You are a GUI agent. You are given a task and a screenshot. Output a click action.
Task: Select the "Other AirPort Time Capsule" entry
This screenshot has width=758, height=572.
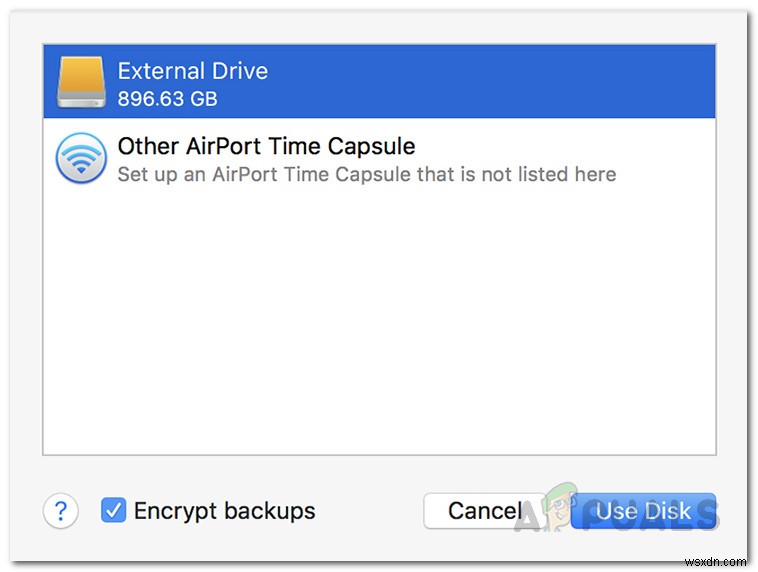[x=266, y=146]
